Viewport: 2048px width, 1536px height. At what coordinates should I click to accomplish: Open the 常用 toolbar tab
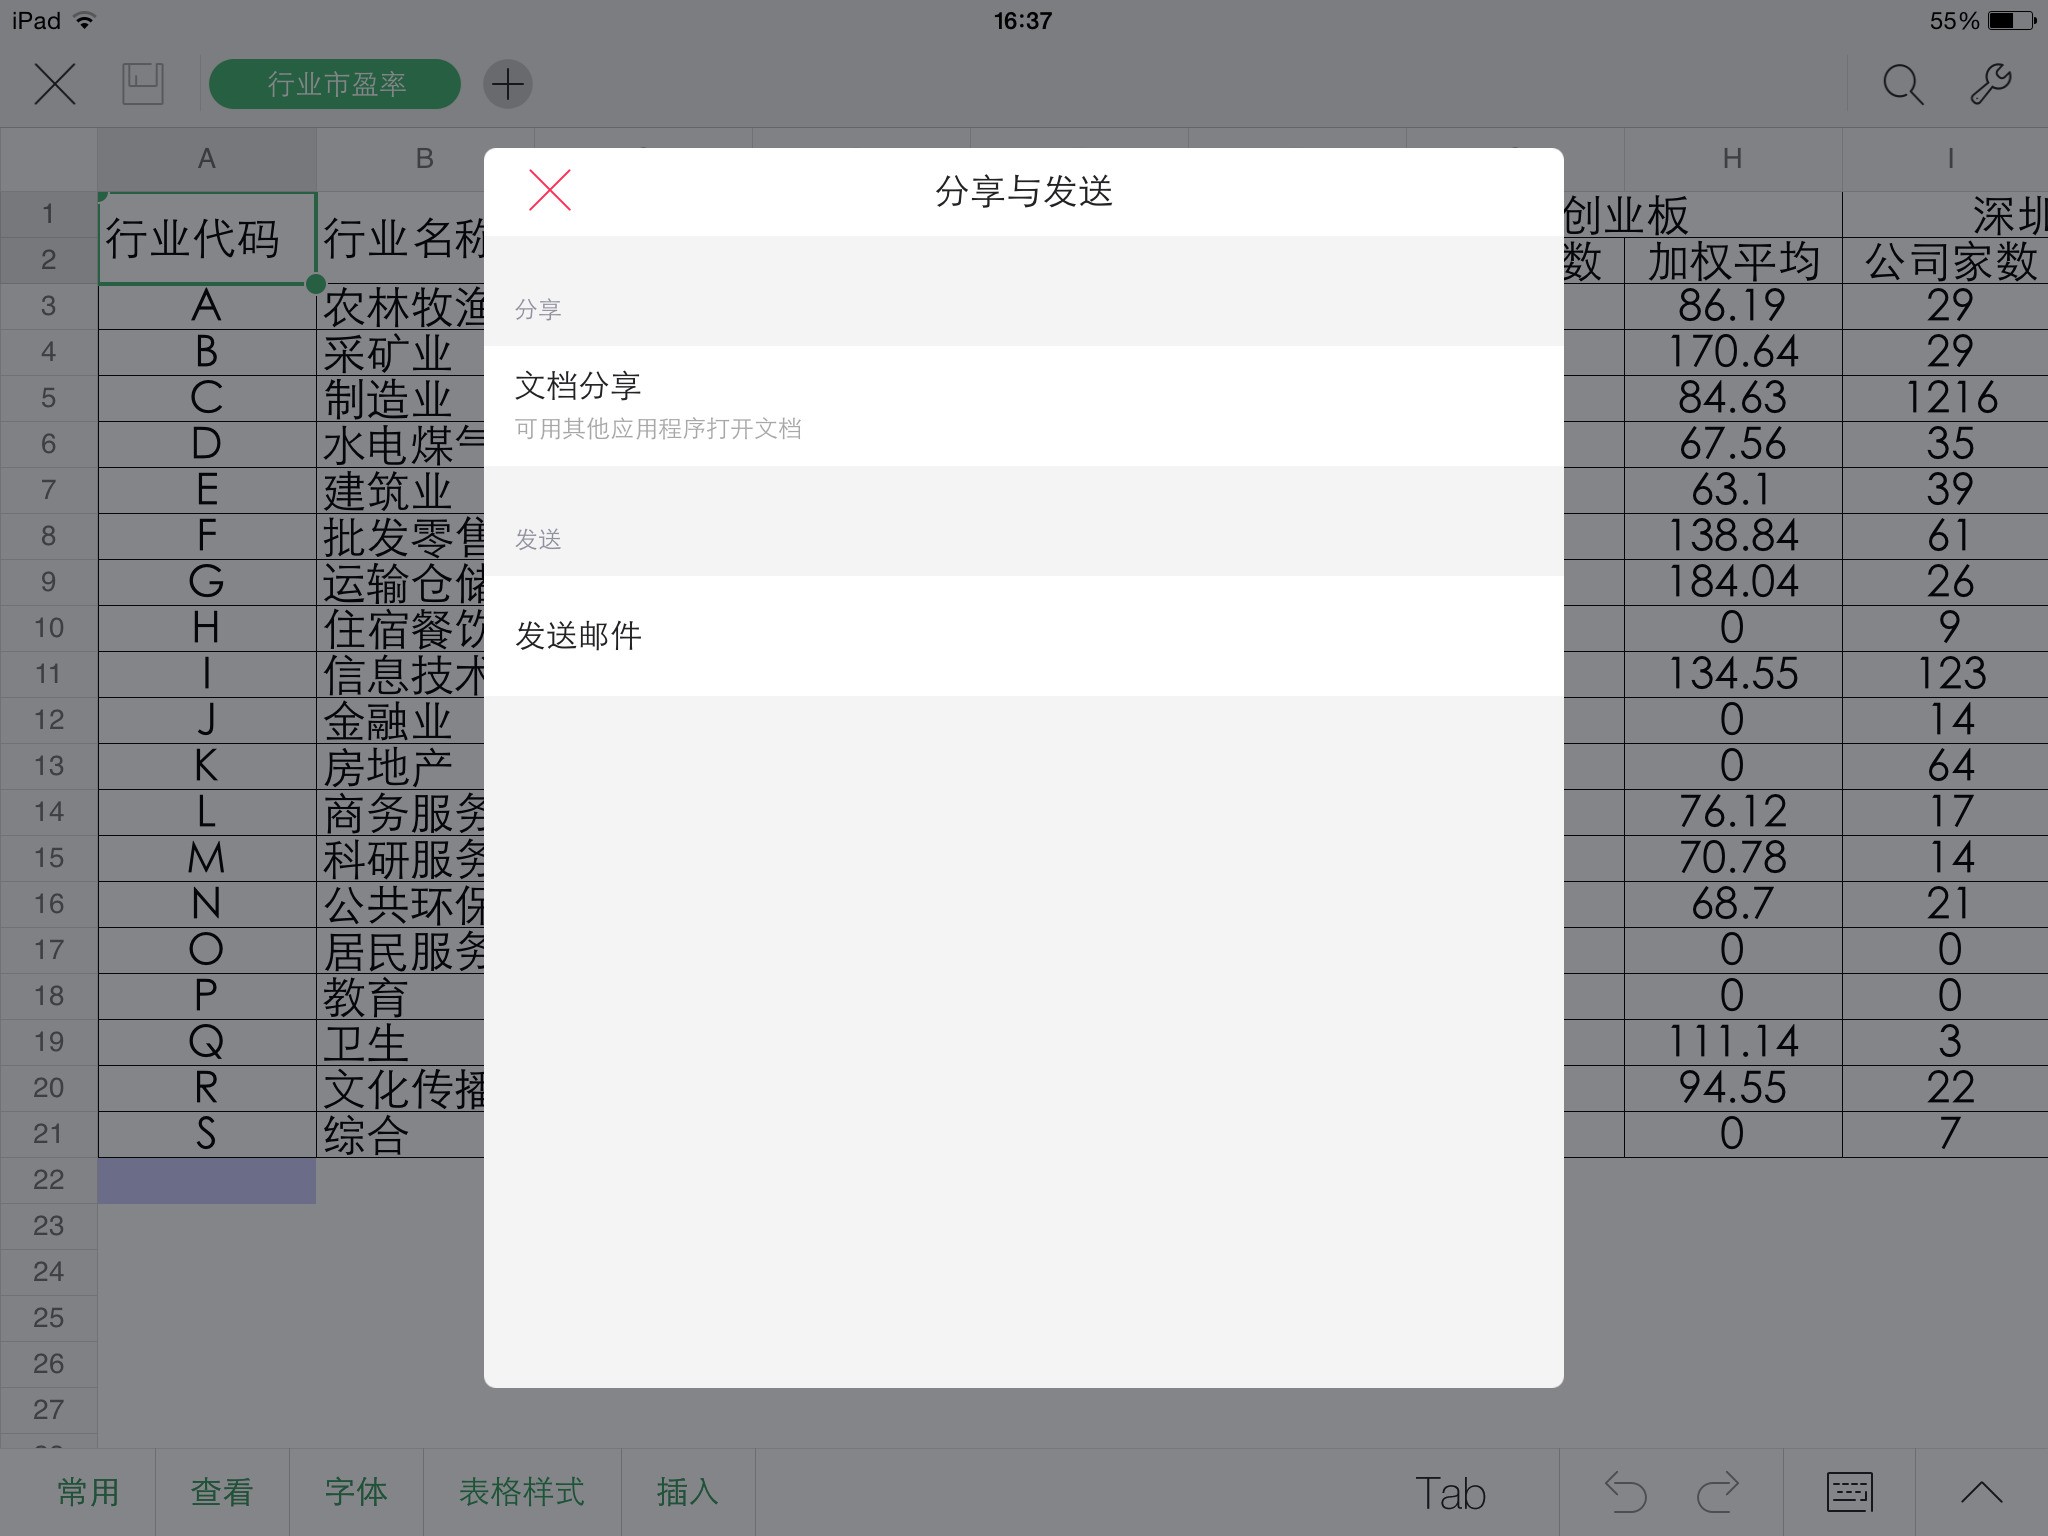[90, 1492]
